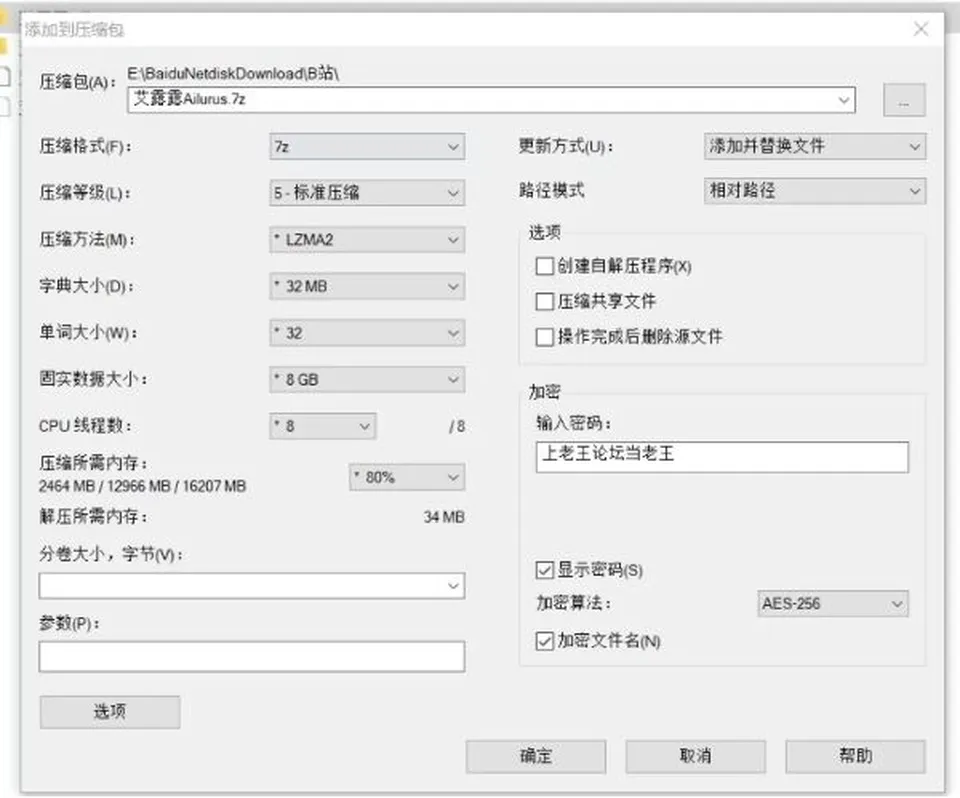Viewport: 960px width, 798px height.
Task: Enable 操作完成后删除源文件 checkbox
Action: pyautogui.click(x=544, y=337)
